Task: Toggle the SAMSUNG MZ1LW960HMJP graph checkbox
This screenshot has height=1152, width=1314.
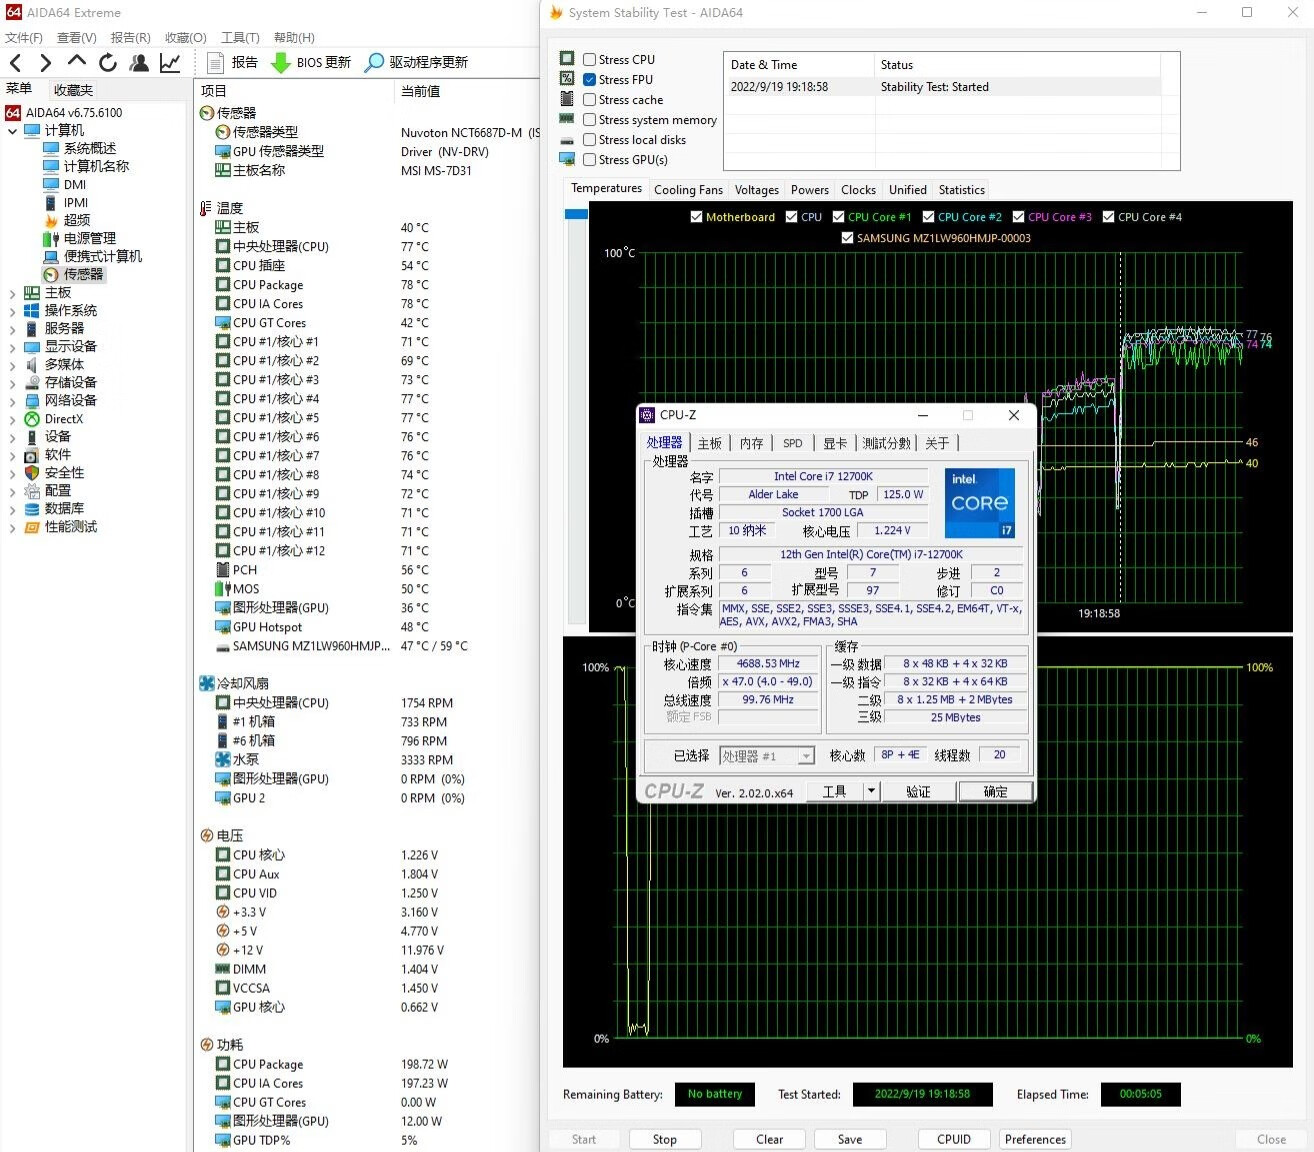Action: click(x=848, y=238)
